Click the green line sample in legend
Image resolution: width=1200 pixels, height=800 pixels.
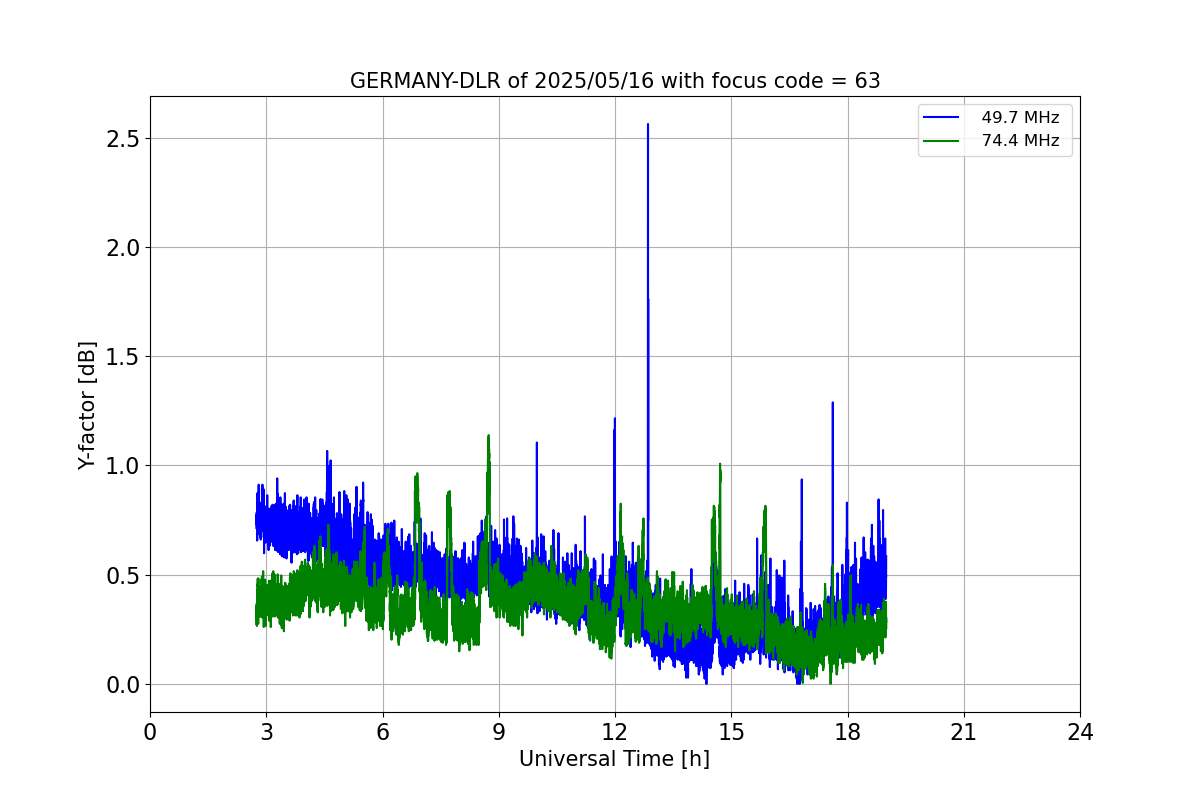point(941,141)
